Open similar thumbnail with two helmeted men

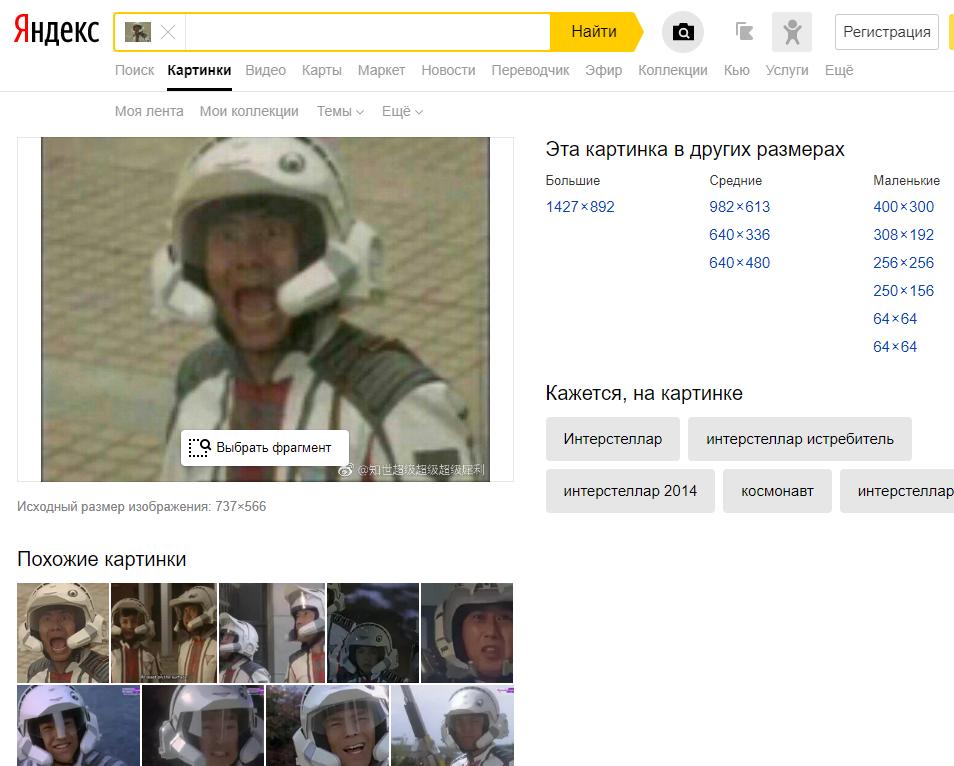[164, 633]
